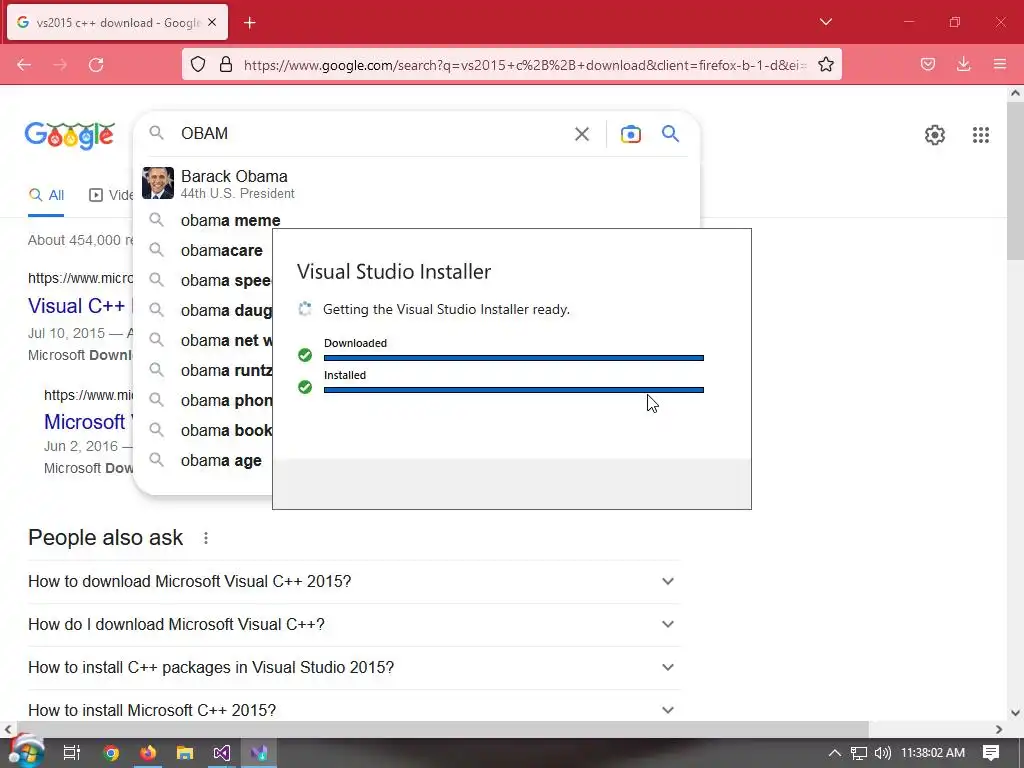
Task: Switch to Firefox in the taskbar
Action: coord(148,753)
